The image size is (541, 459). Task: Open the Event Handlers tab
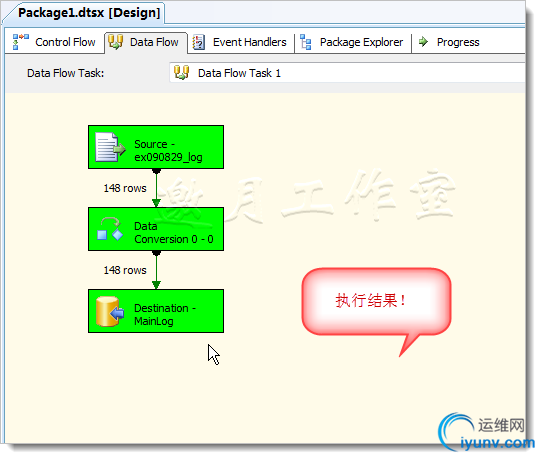click(241, 42)
